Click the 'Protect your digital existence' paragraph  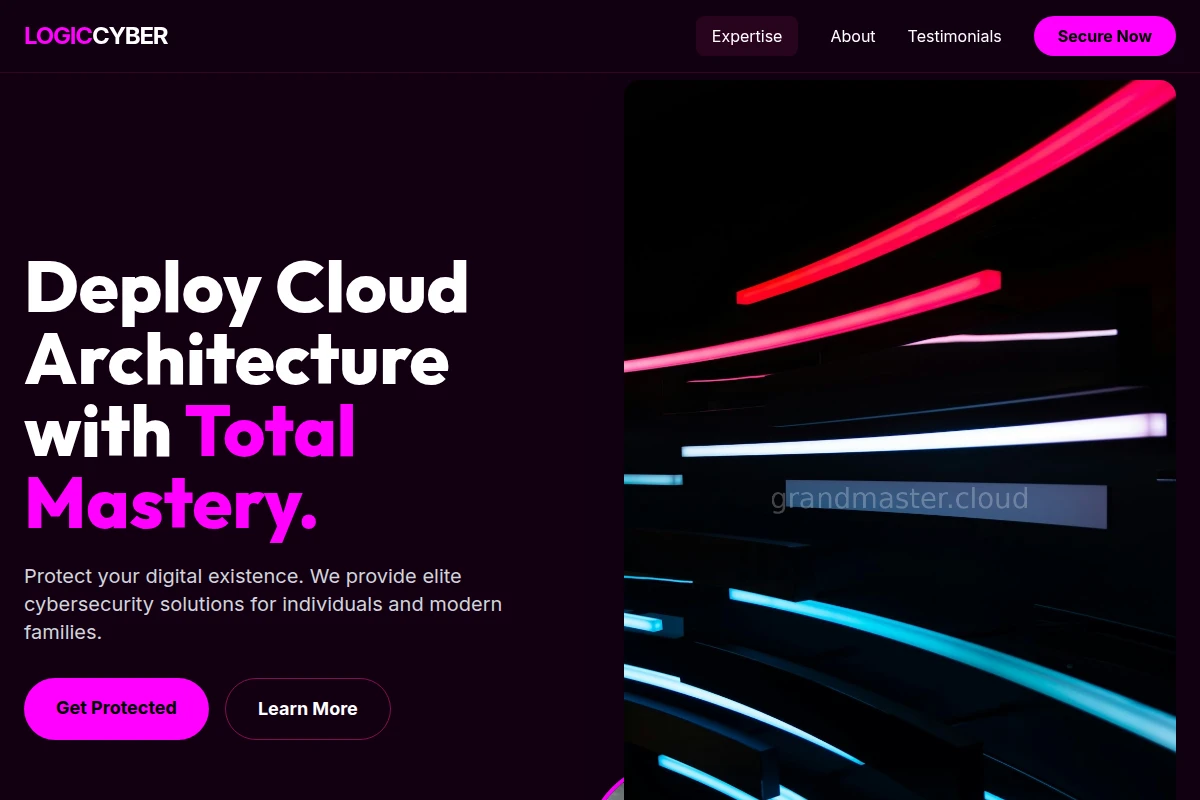pyautogui.click(x=263, y=604)
